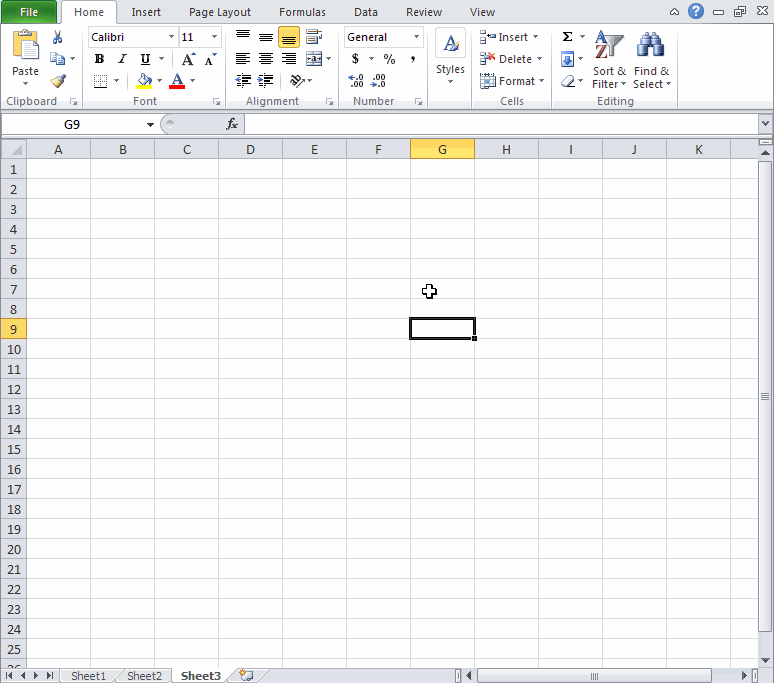Toggle Align Text Left
Screen dimensions: 774x683
[242, 59]
